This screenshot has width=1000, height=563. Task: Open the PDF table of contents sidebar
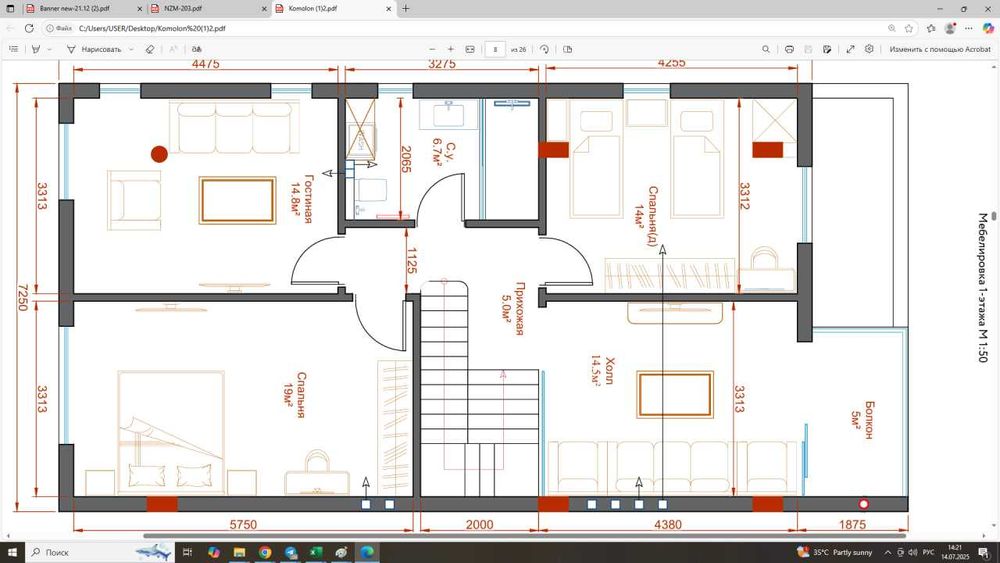click(x=14, y=48)
